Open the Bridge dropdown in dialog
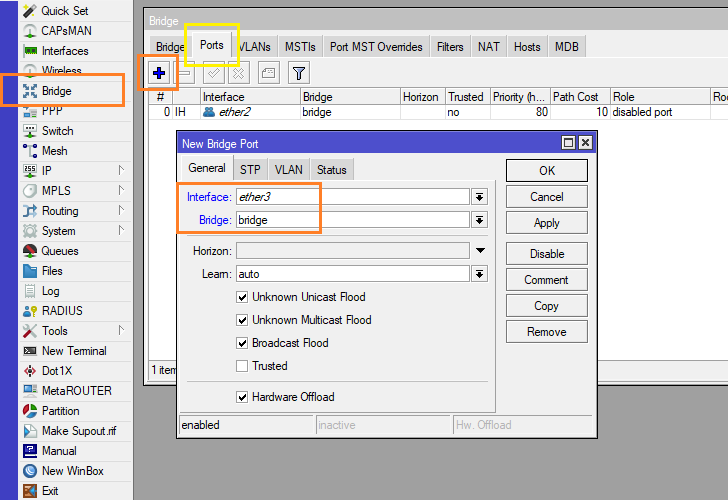728x500 pixels. coord(479,220)
